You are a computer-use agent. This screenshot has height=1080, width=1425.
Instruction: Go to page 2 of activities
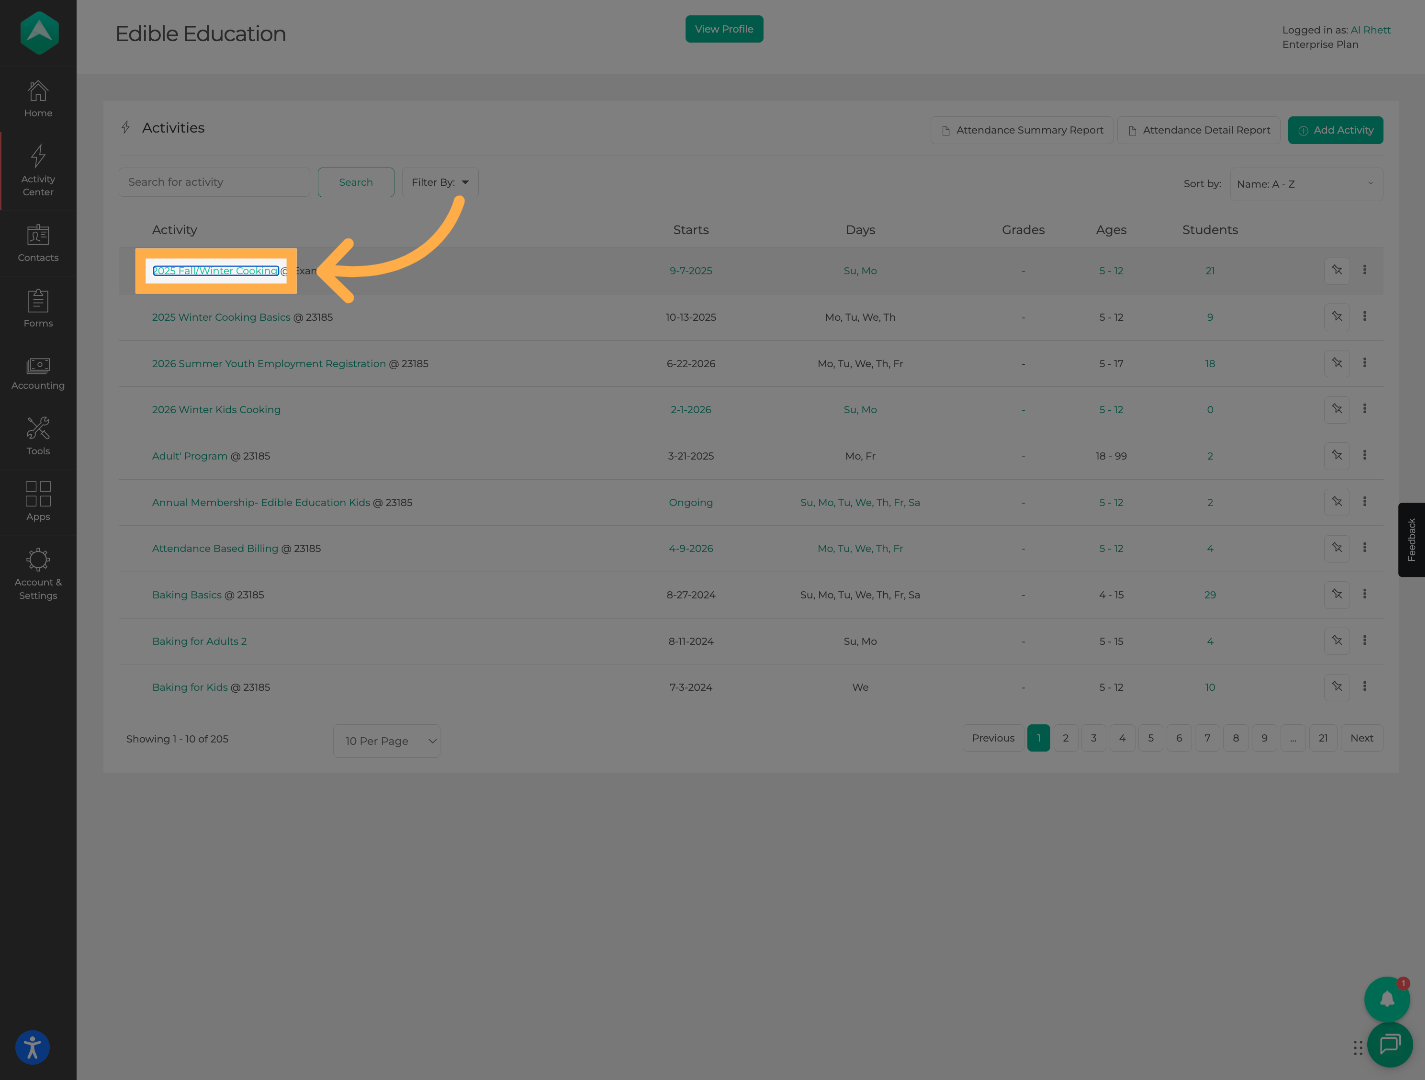pyautogui.click(x=1066, y=738)
